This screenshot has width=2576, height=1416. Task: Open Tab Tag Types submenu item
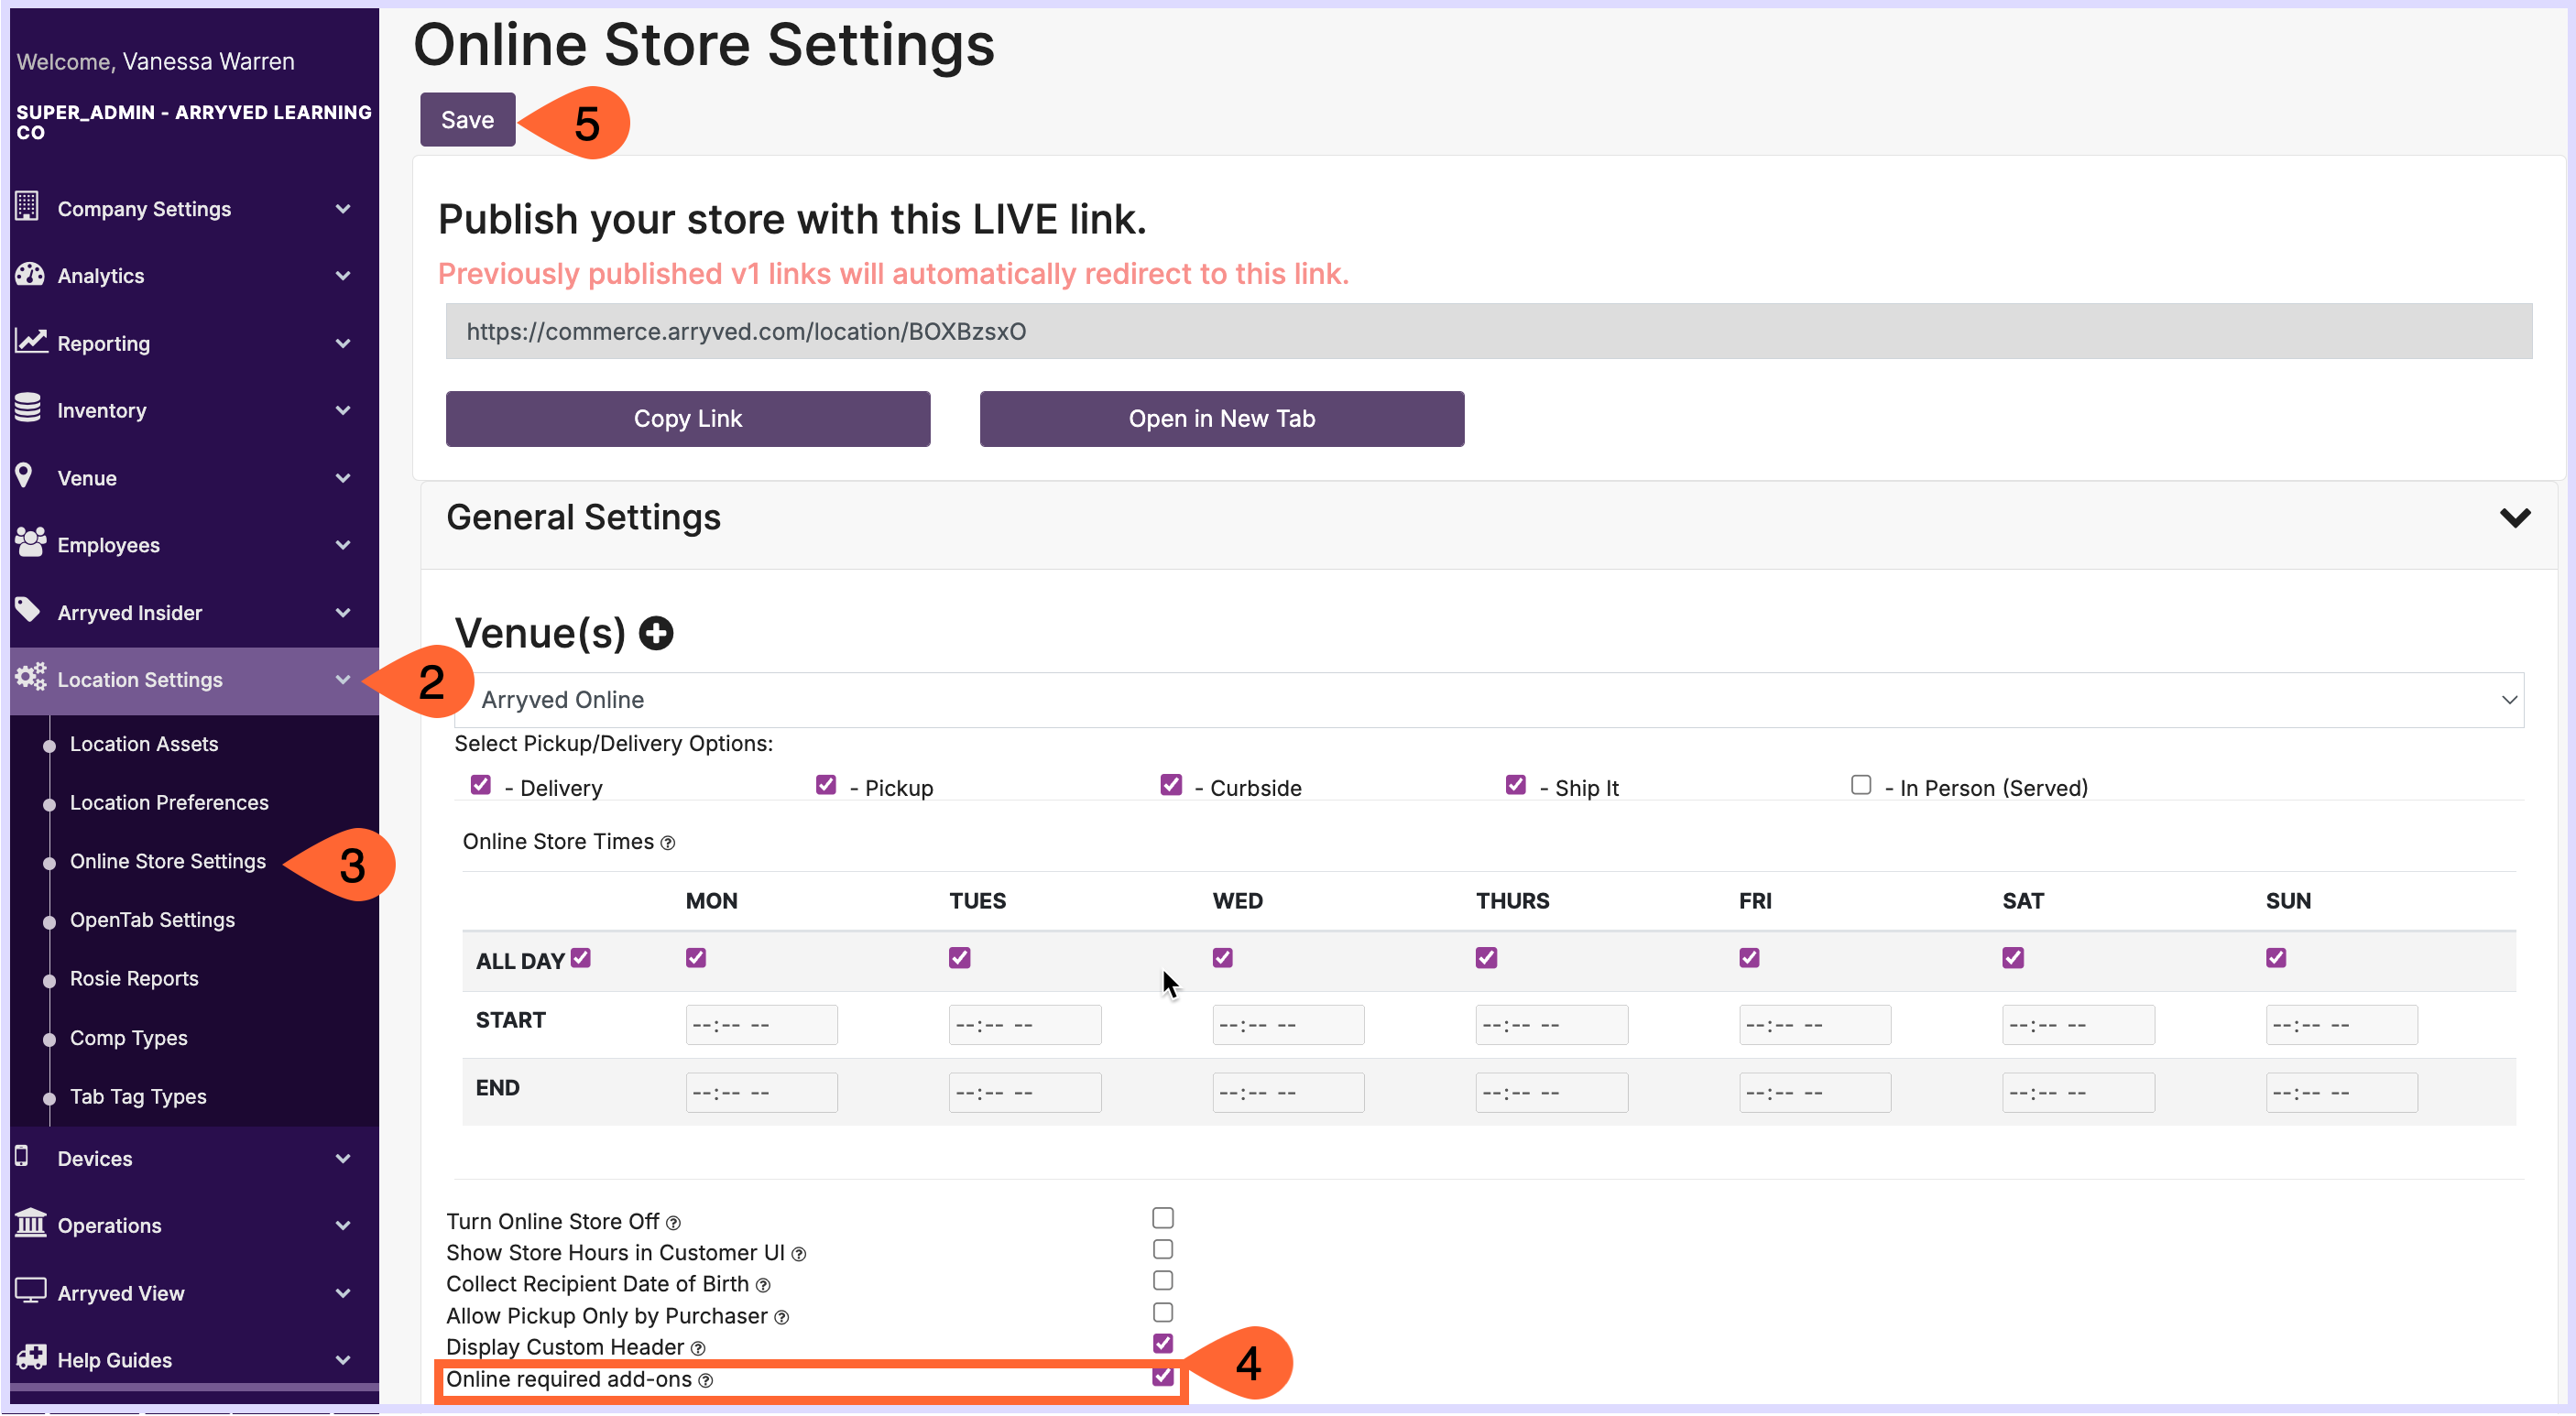[138, 1097]
